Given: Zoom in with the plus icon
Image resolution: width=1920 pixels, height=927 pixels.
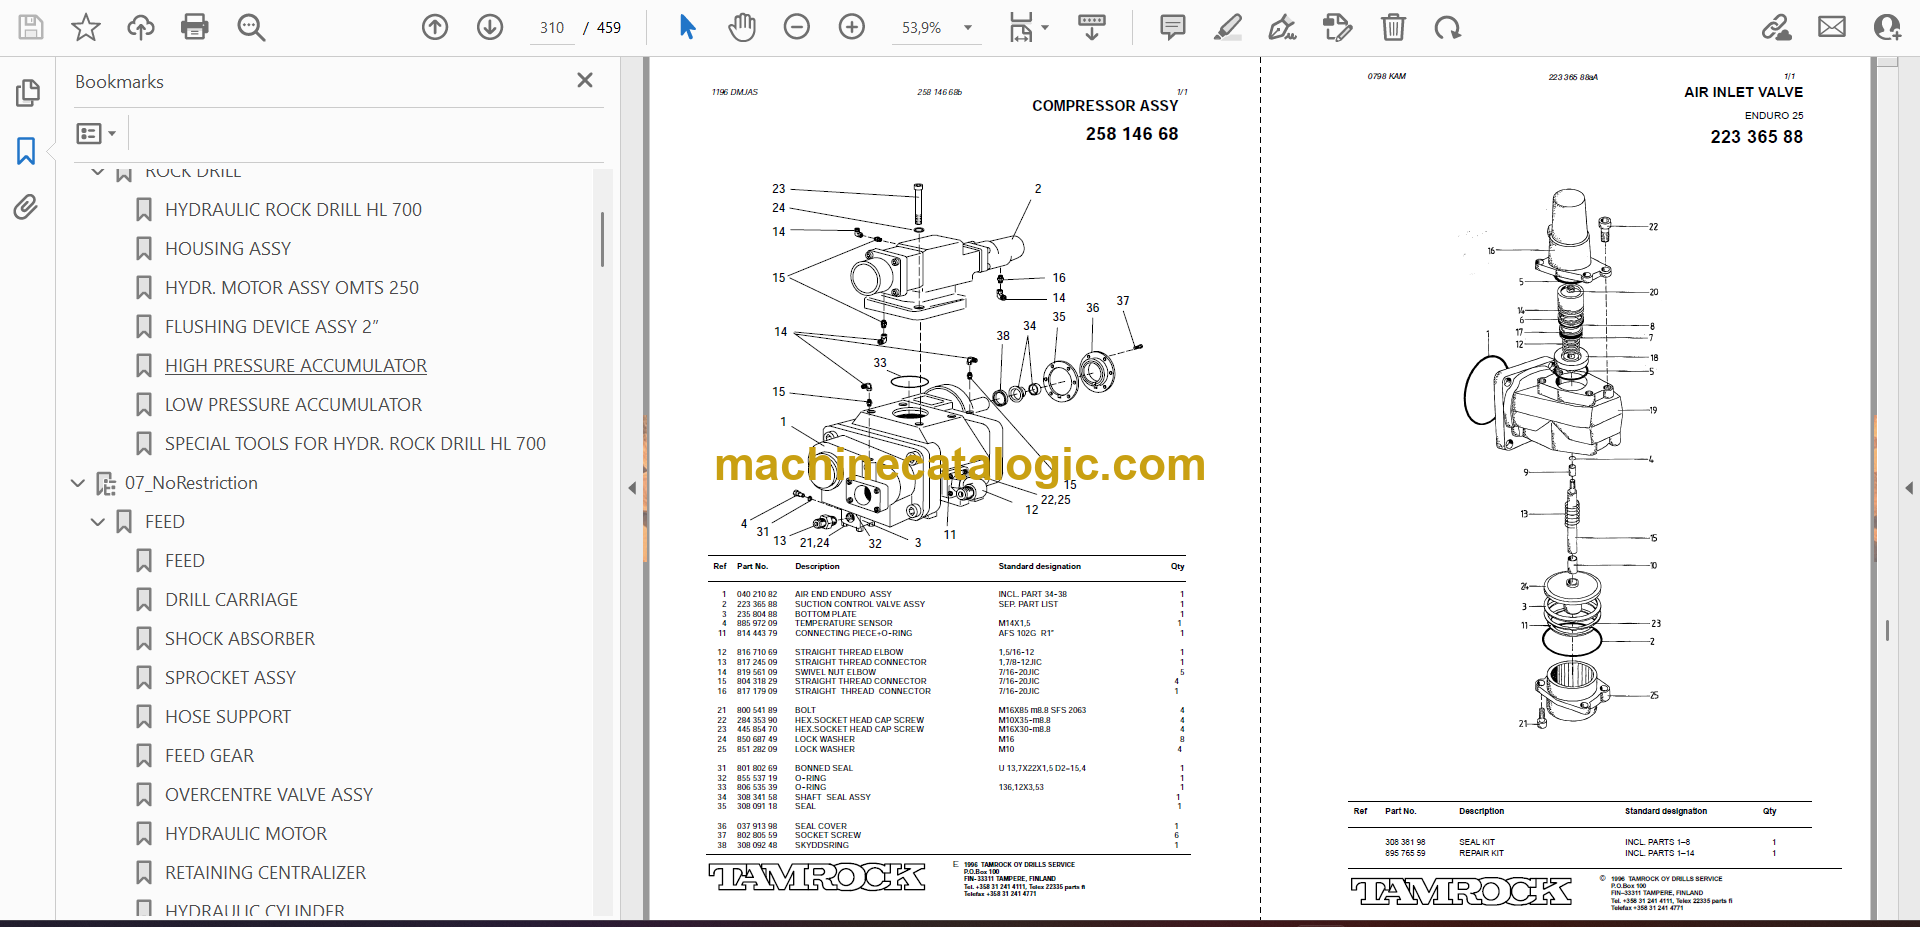Looking at the screenshot, I should 852,27.
